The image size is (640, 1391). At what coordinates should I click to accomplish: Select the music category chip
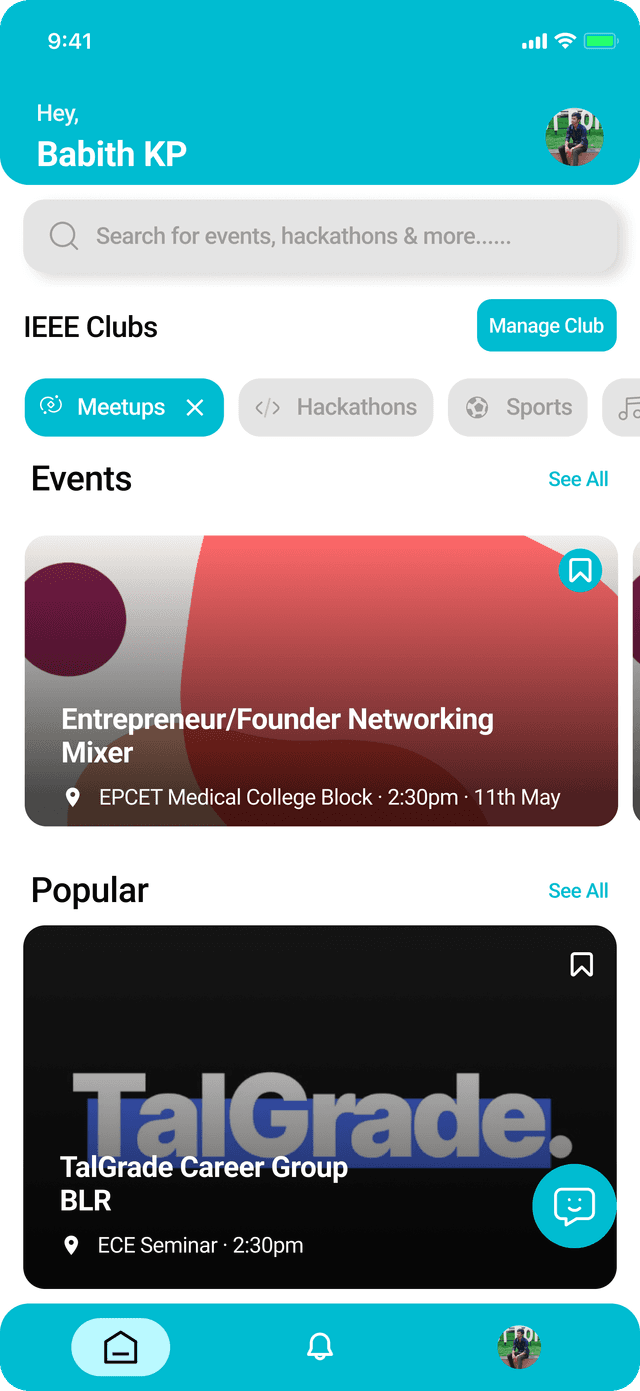625,407
